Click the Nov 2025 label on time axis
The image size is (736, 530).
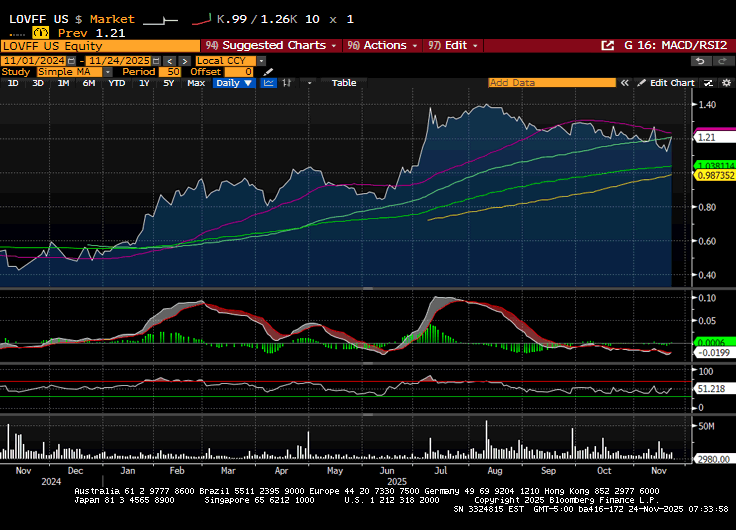[659, 471]
